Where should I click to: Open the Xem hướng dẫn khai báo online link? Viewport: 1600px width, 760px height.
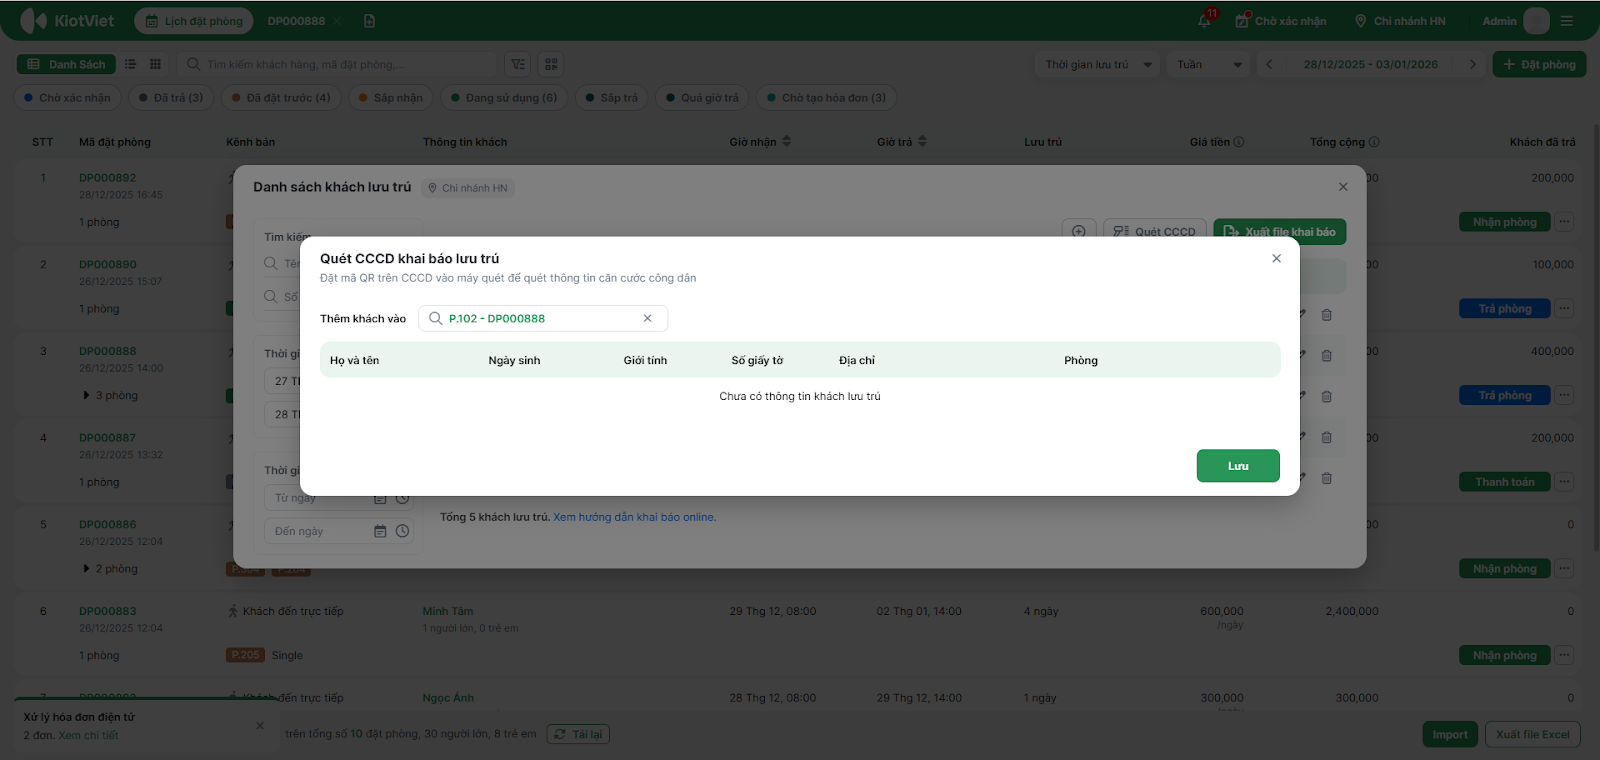coord(634,517)
